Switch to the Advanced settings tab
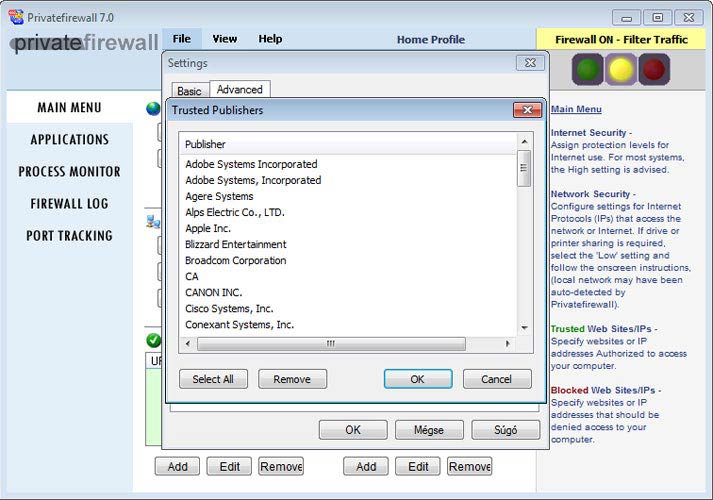Viewport: 713px width, 500px height. (x=240, y=90)
